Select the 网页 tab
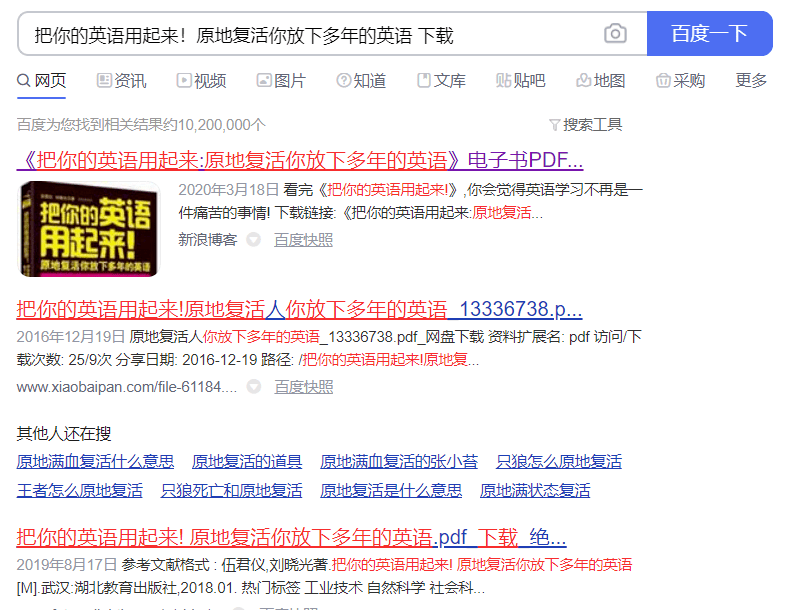This screenshot has height=610, width=790. coord(41,81)
